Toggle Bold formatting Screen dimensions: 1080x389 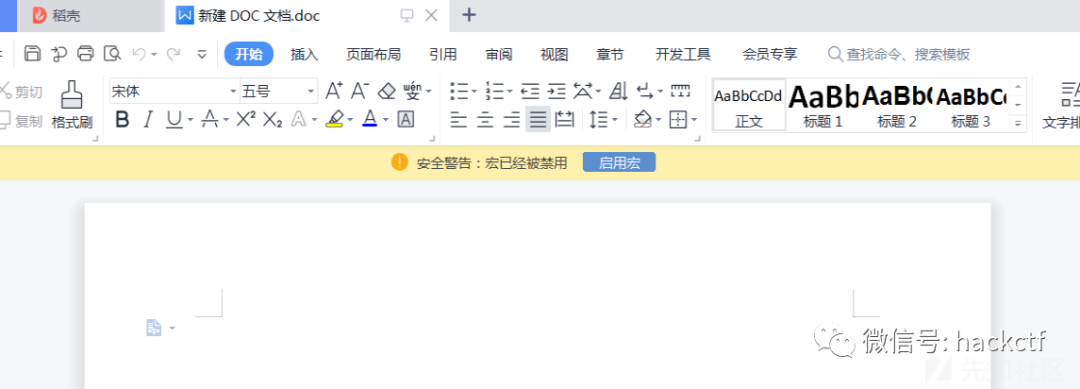click(x=123, y=120)
